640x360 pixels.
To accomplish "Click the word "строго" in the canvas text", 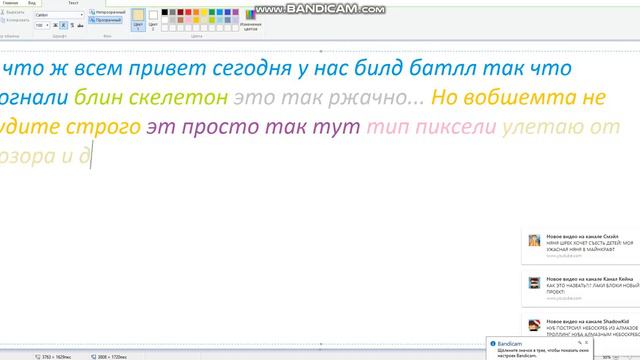I will pos(103,127).
